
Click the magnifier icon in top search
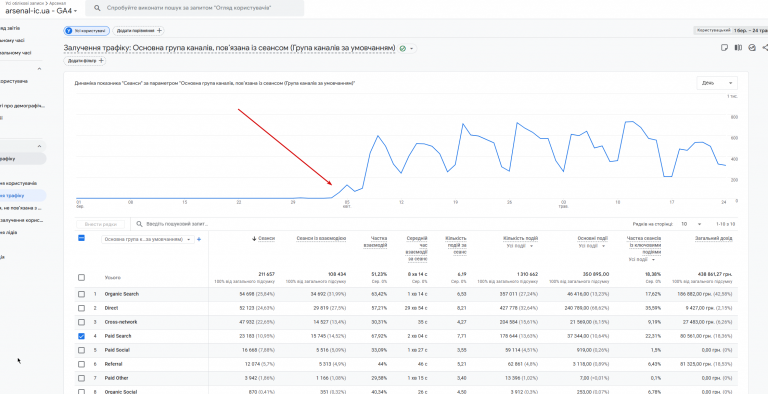[98, 8]
